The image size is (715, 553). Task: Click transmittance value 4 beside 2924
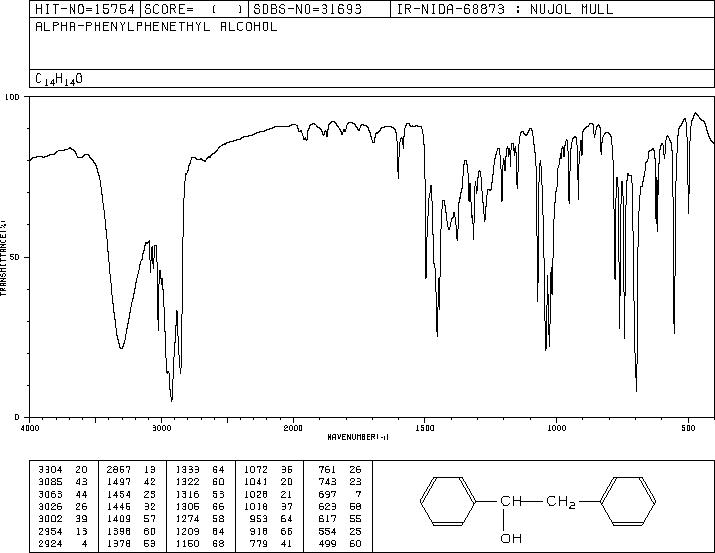84,544
